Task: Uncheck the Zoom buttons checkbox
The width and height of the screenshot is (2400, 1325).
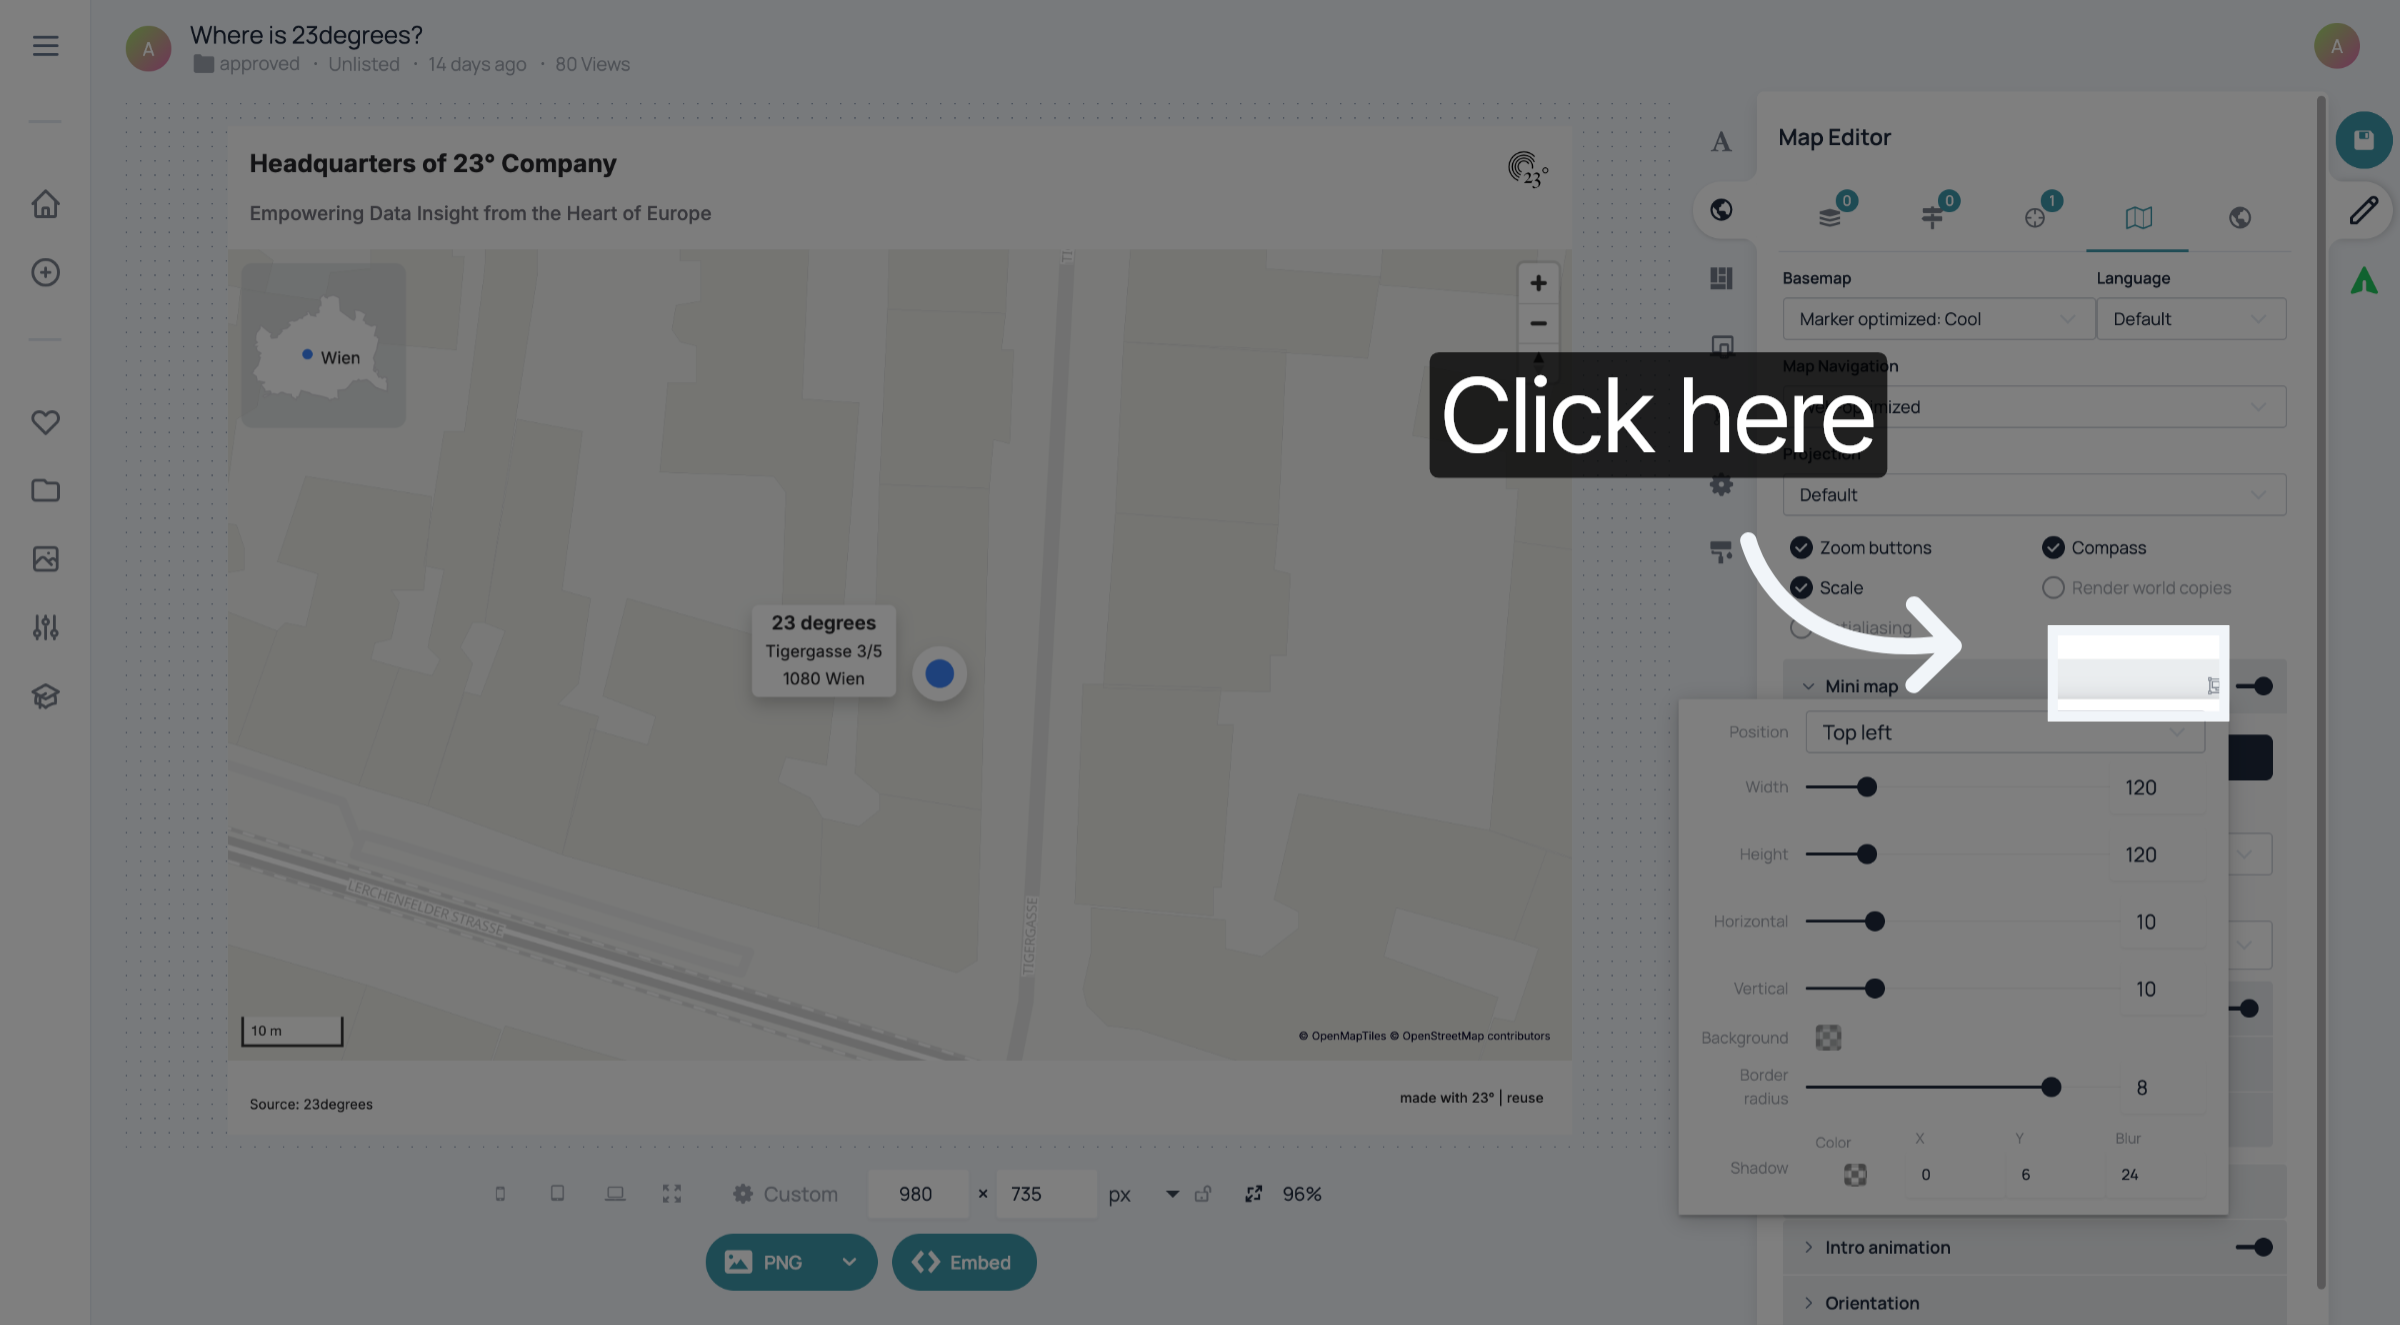Action: (x=1801, y=548)
